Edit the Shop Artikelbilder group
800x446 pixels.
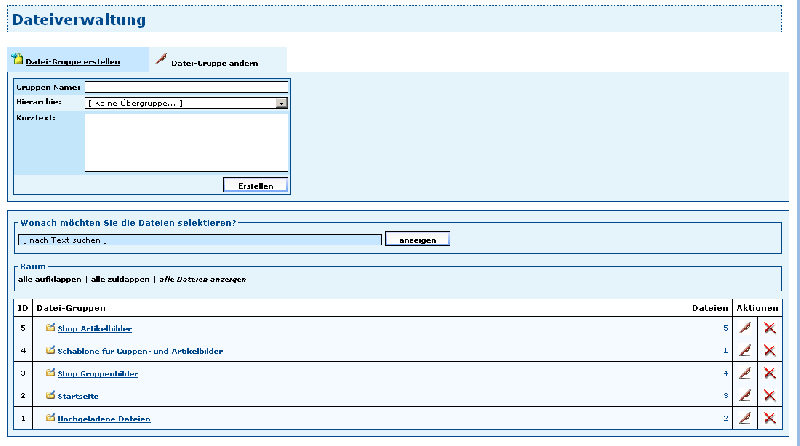coord(744,328)
